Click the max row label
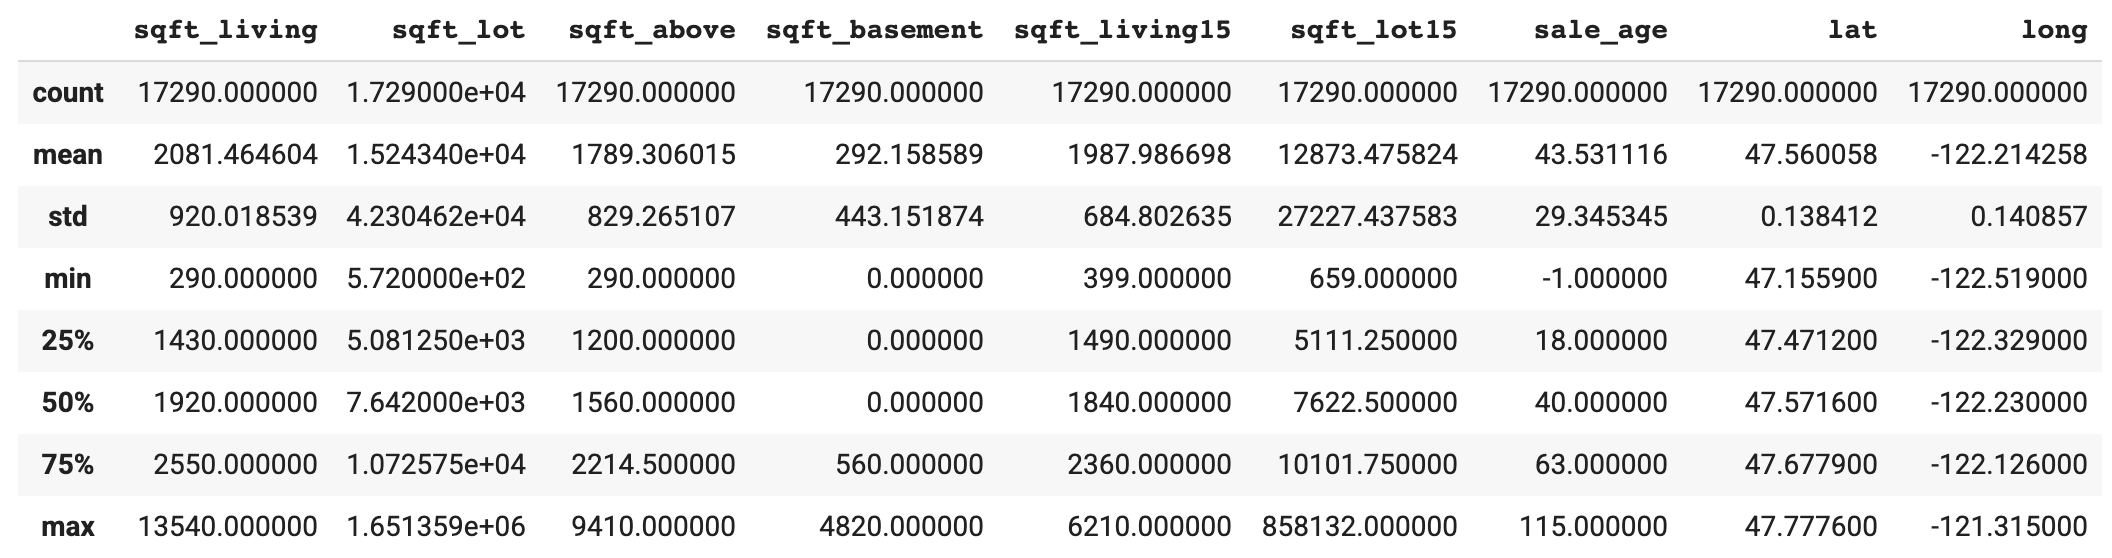 coord(68,527)
